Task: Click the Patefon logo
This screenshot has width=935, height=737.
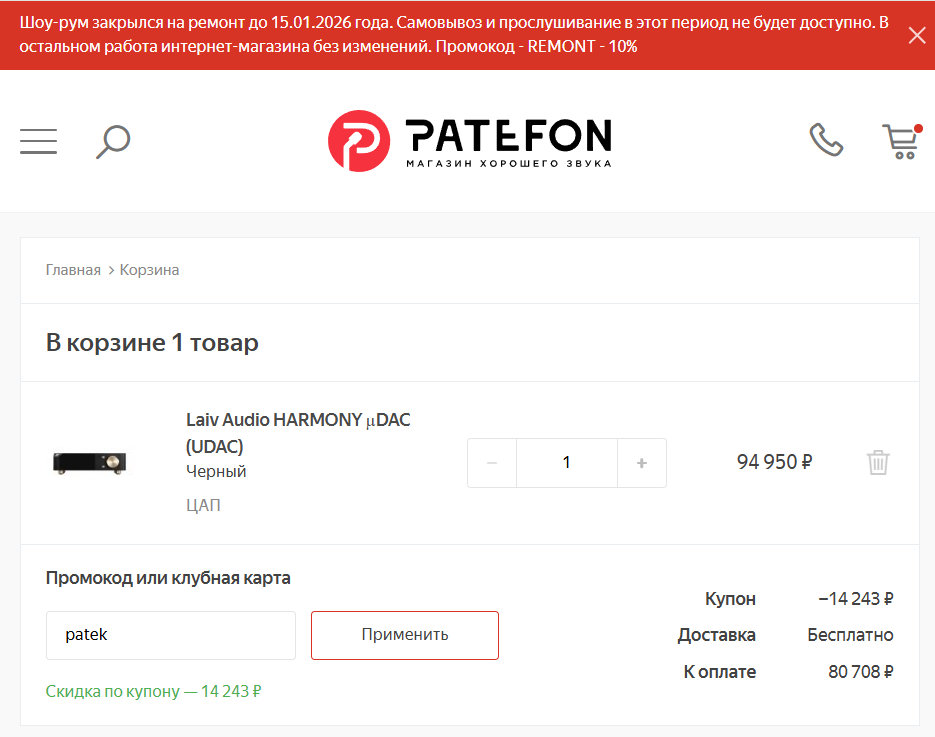Action: (x=470, y=141)
